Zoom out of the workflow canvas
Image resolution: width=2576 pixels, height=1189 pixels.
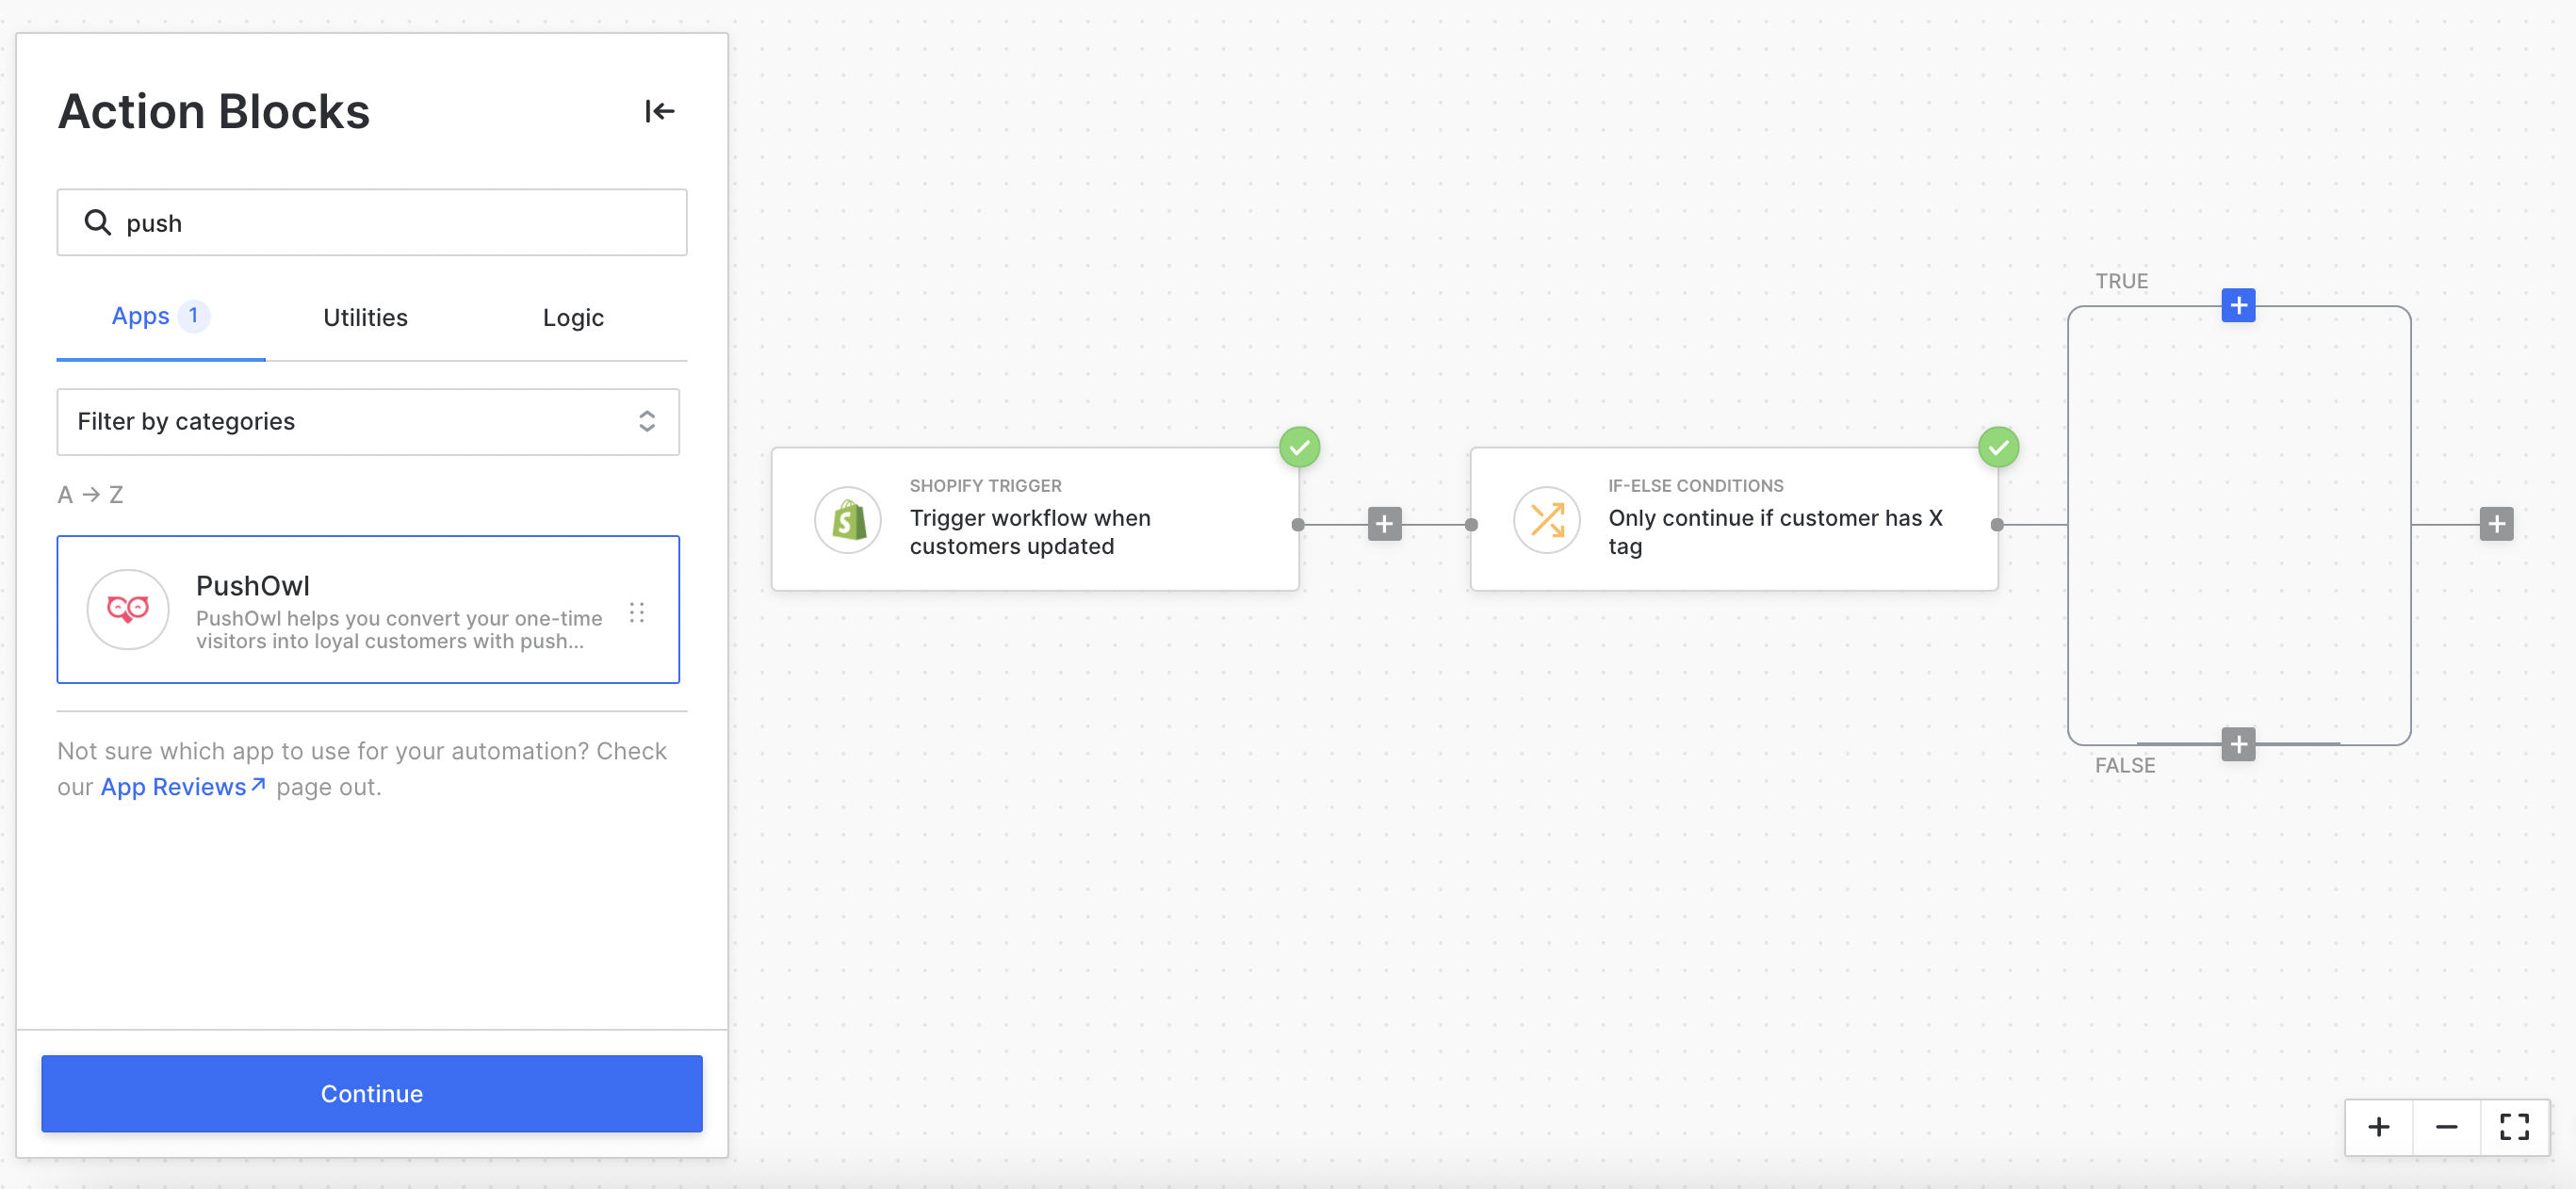[2446, 1127]
